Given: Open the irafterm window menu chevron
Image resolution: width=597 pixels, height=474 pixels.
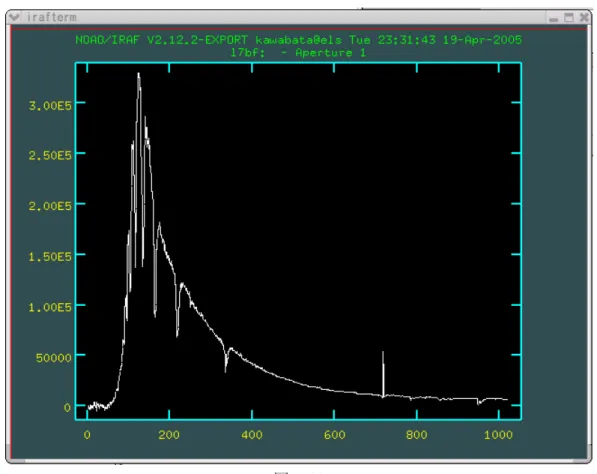Looking at the screenshot, I should point(14,17).
